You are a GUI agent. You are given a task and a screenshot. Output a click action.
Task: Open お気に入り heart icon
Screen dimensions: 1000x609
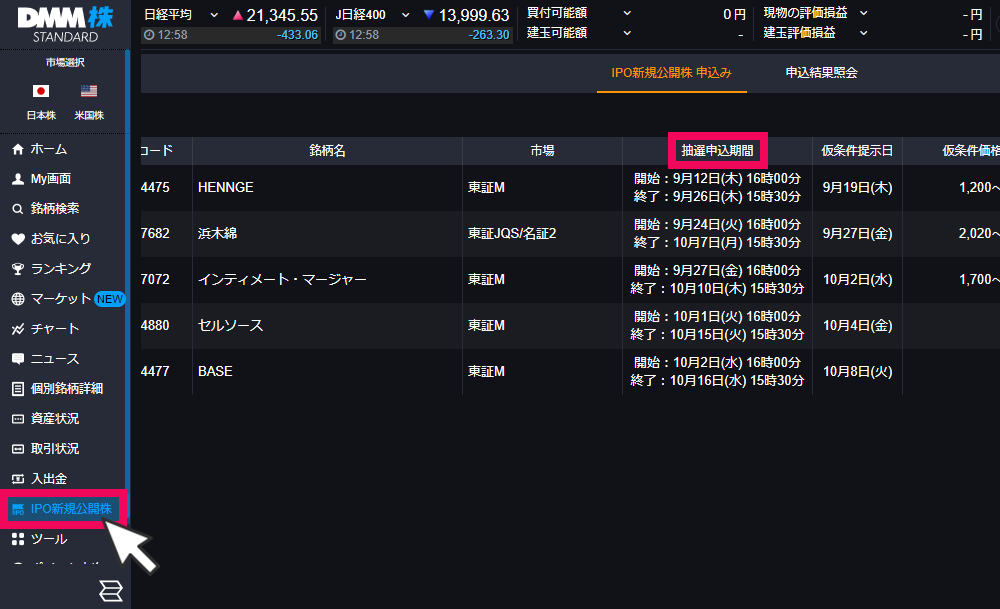[17, 239]
